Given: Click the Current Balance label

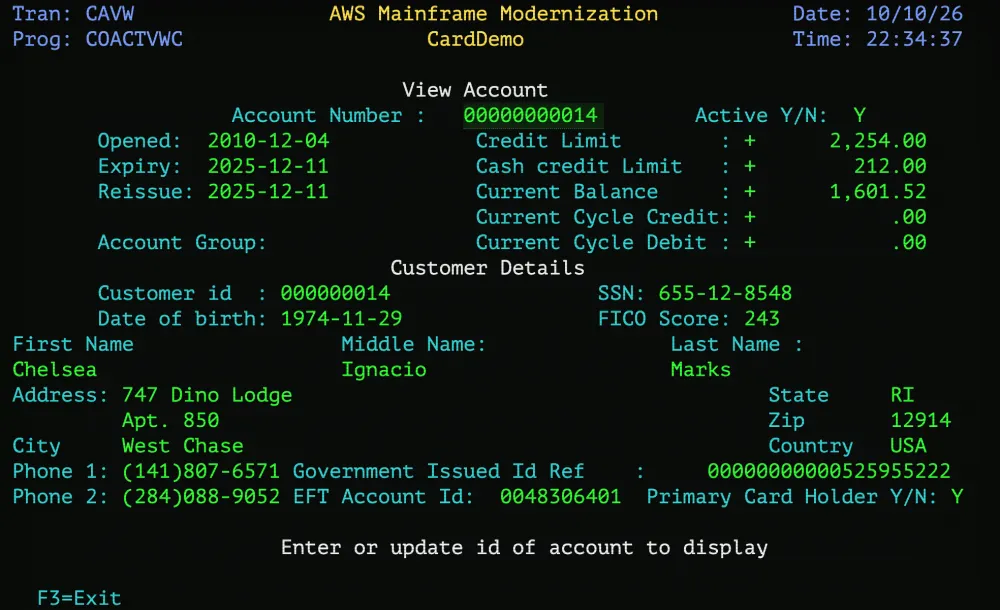Looking at the screenshot, I should point(566,191).
